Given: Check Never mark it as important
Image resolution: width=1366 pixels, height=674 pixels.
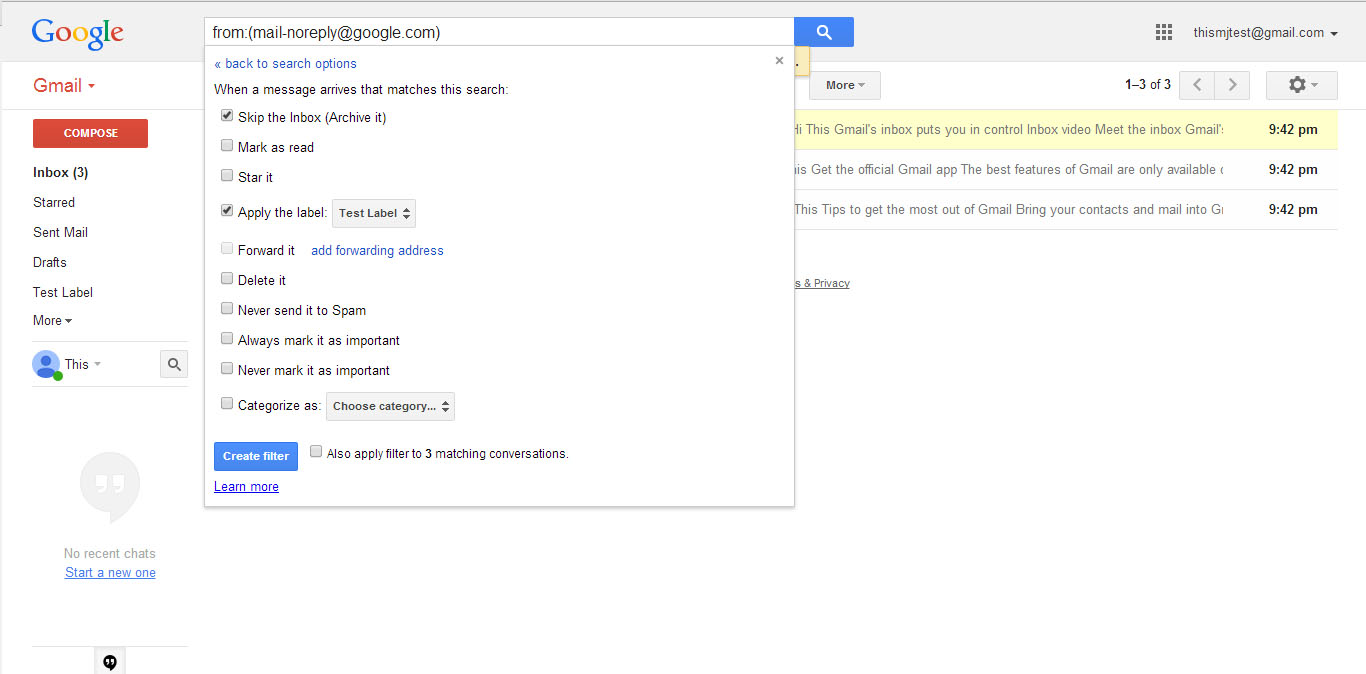Looking at the screenshot, I should 227,369.
